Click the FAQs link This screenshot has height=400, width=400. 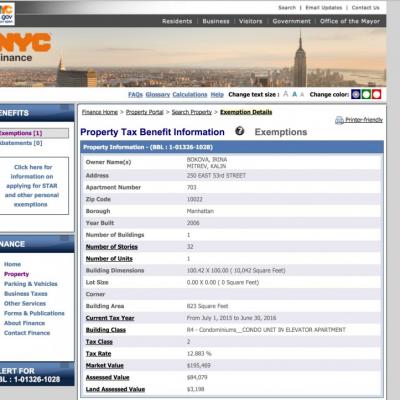click(135, 95)
